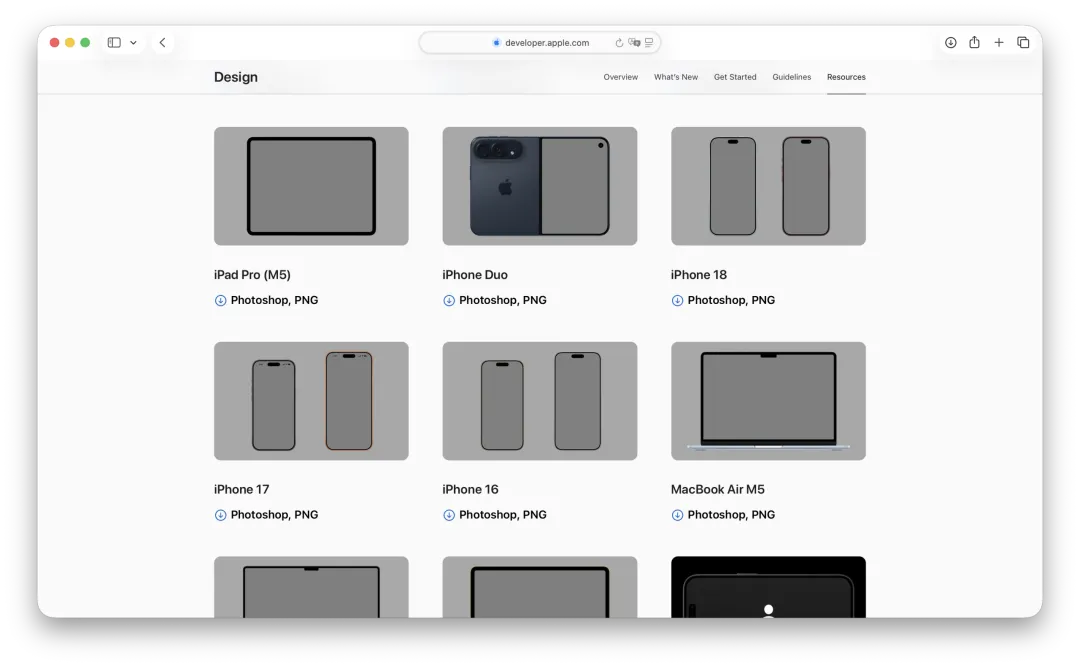1080x667 pixels.
Task: Click the iPhone 16 title
Action: click(x=470, y=489)
